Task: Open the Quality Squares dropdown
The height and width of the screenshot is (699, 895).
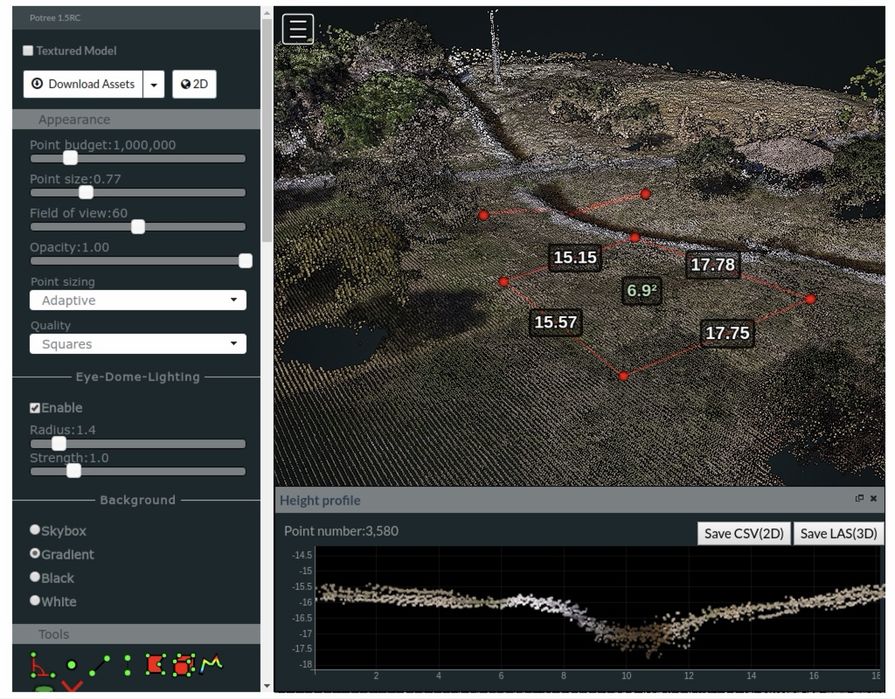Action: click(x=138, y=344)
